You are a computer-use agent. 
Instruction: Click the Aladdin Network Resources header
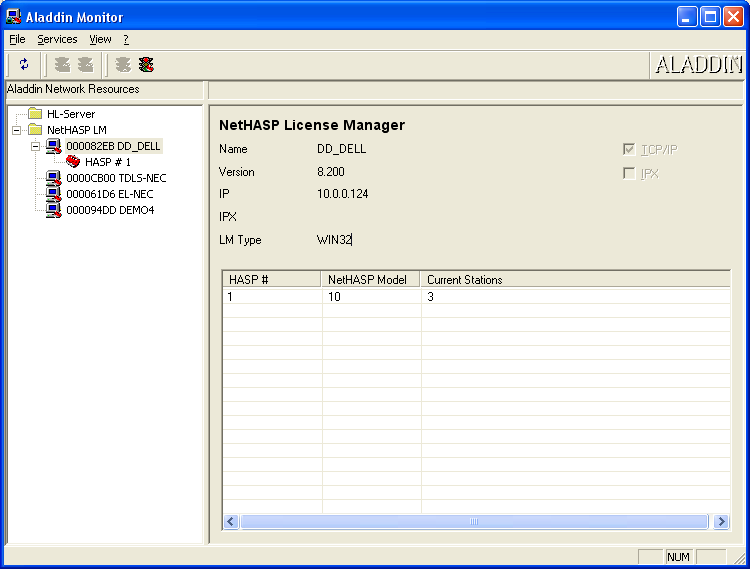(73, 89)
